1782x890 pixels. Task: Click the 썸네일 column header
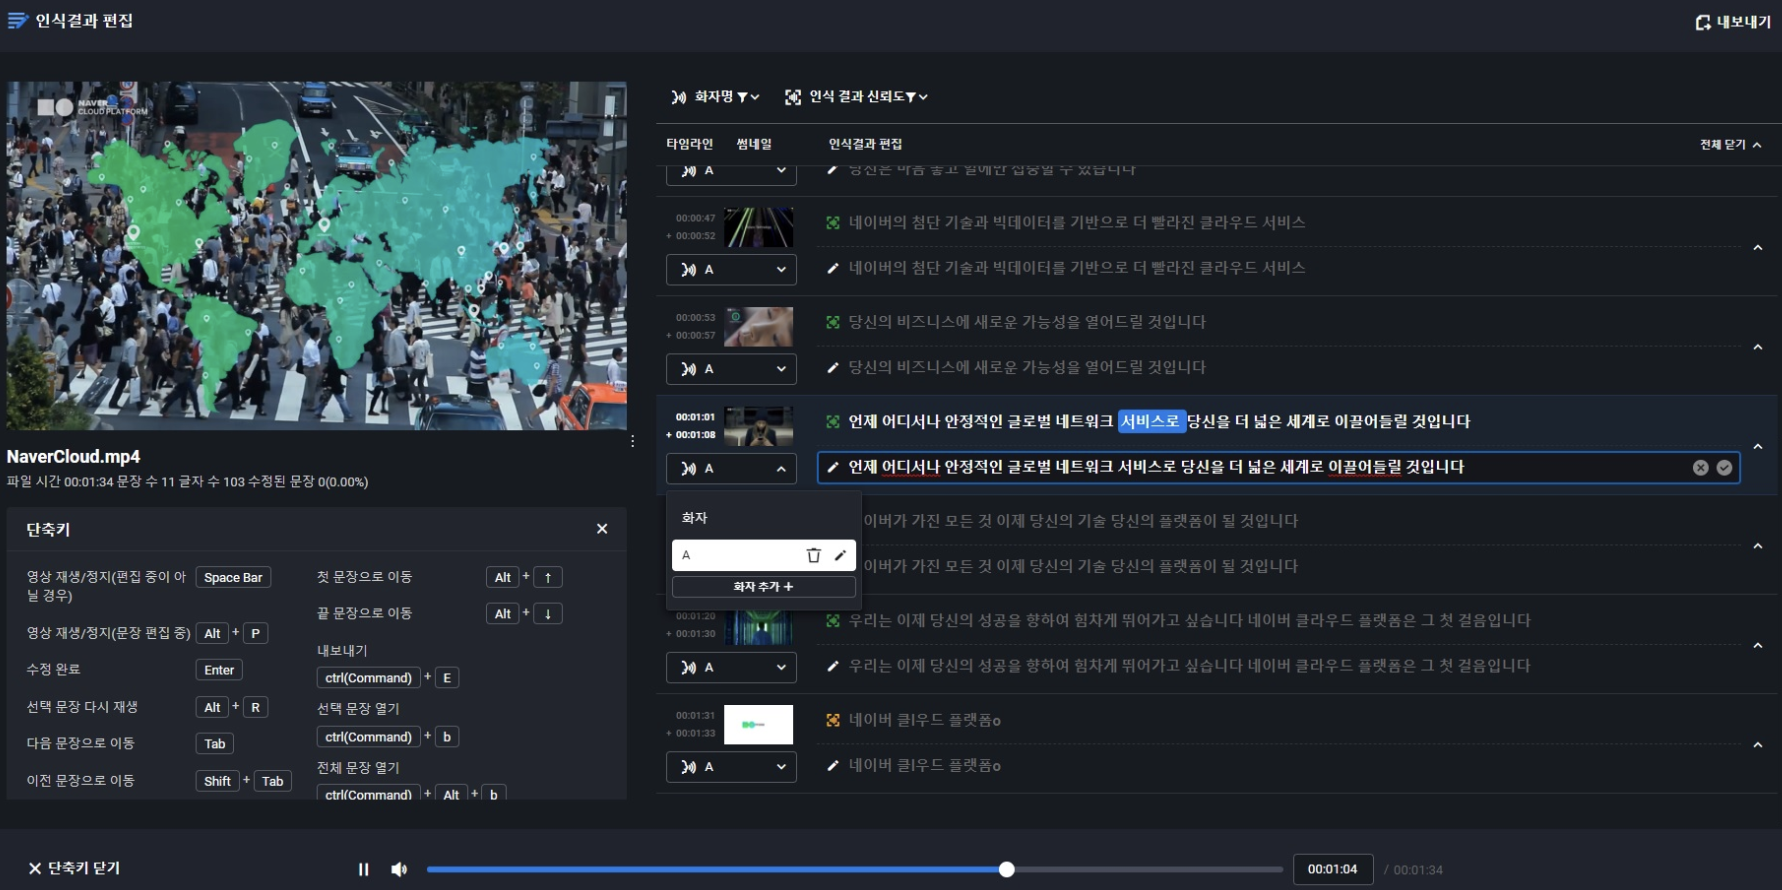coord(754,144)
